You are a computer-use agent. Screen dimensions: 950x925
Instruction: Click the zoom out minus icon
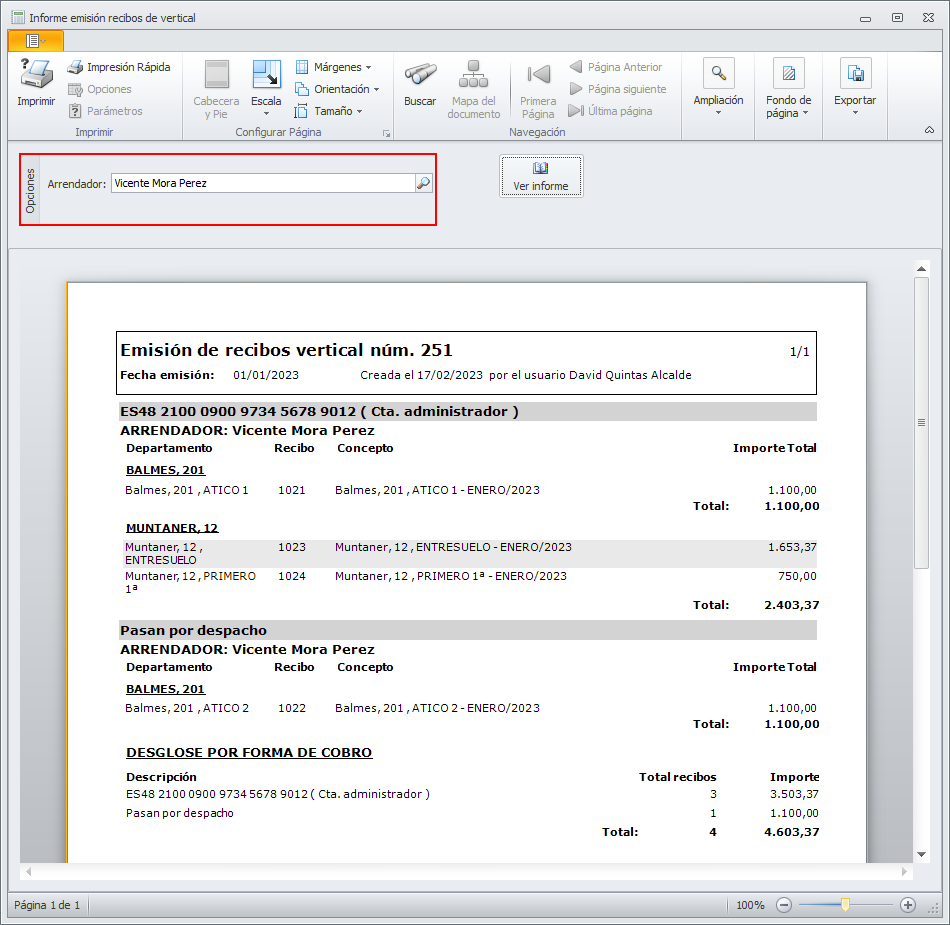pyautogui.click(x=784, y=905)
